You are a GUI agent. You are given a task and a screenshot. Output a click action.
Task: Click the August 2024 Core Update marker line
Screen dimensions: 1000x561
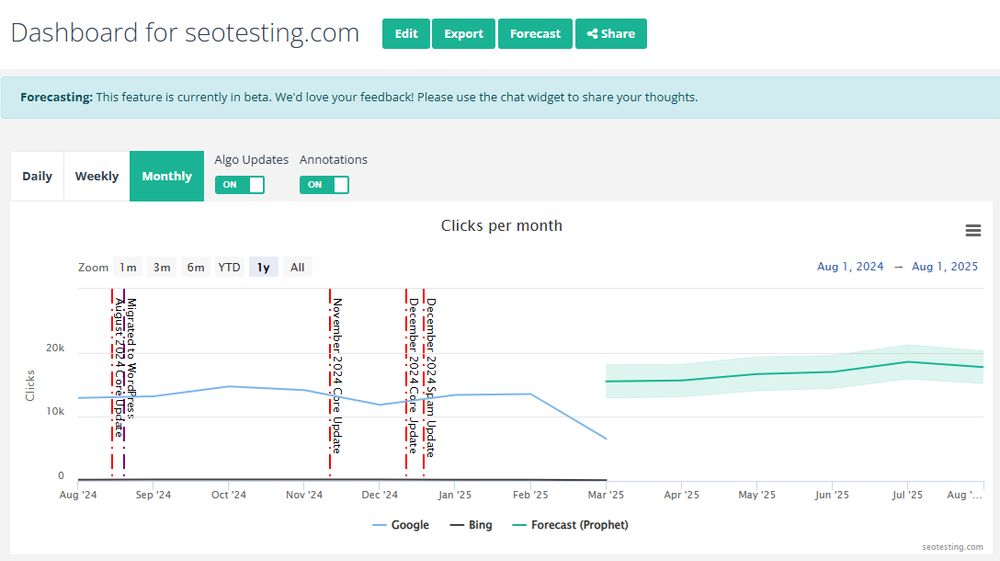112,382
